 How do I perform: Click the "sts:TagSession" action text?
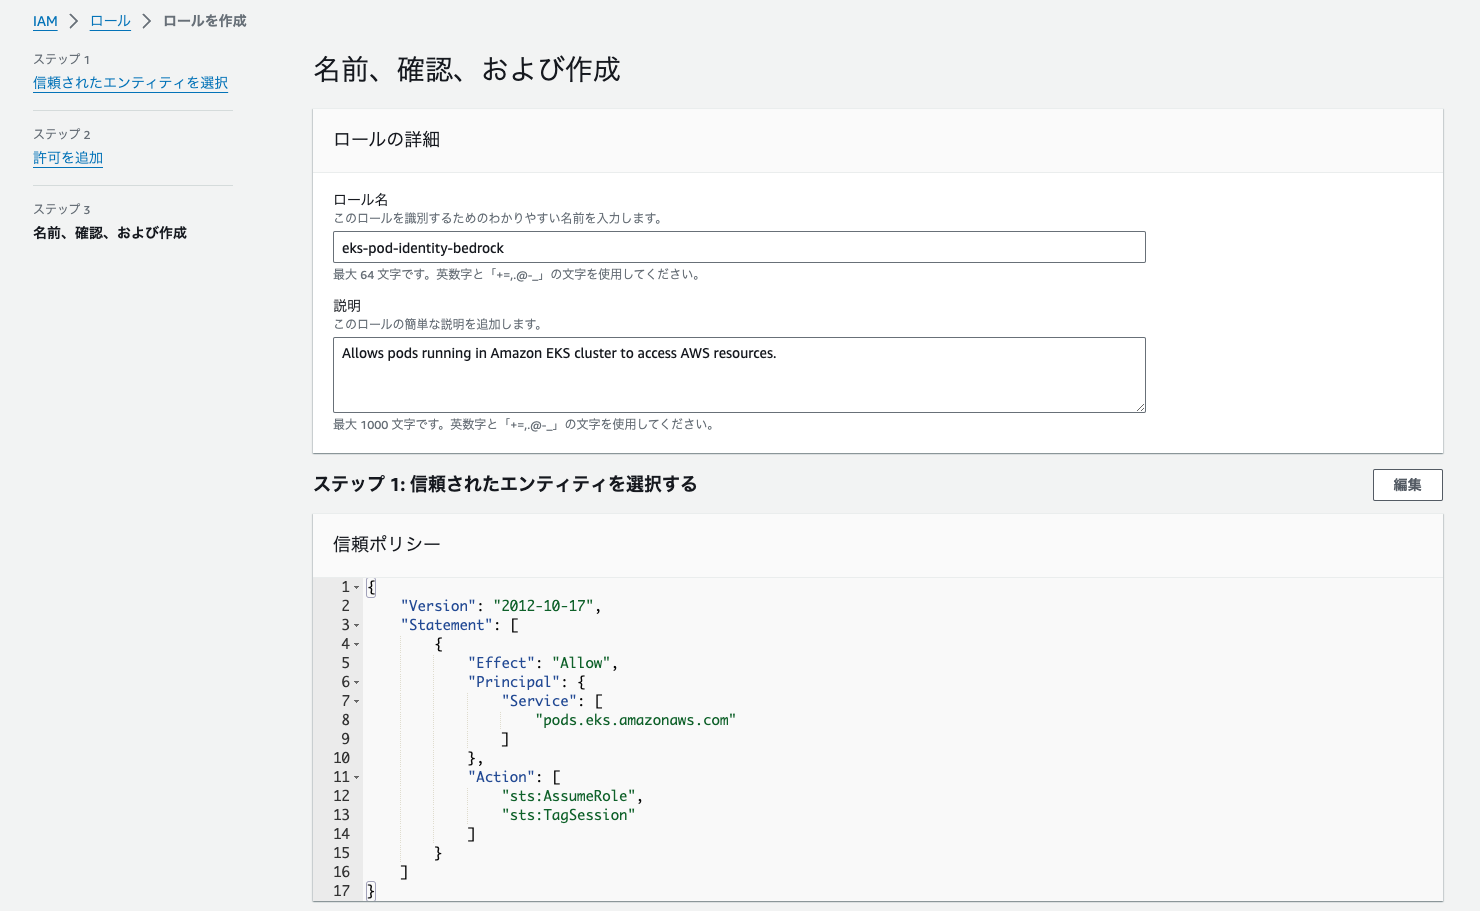point(569,815)
